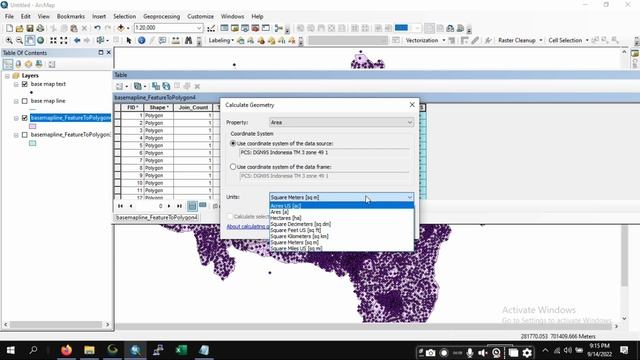Viewport: 640px width, 360px height.
Task: Check base map line layer
Action: click(x=25, y=101)
